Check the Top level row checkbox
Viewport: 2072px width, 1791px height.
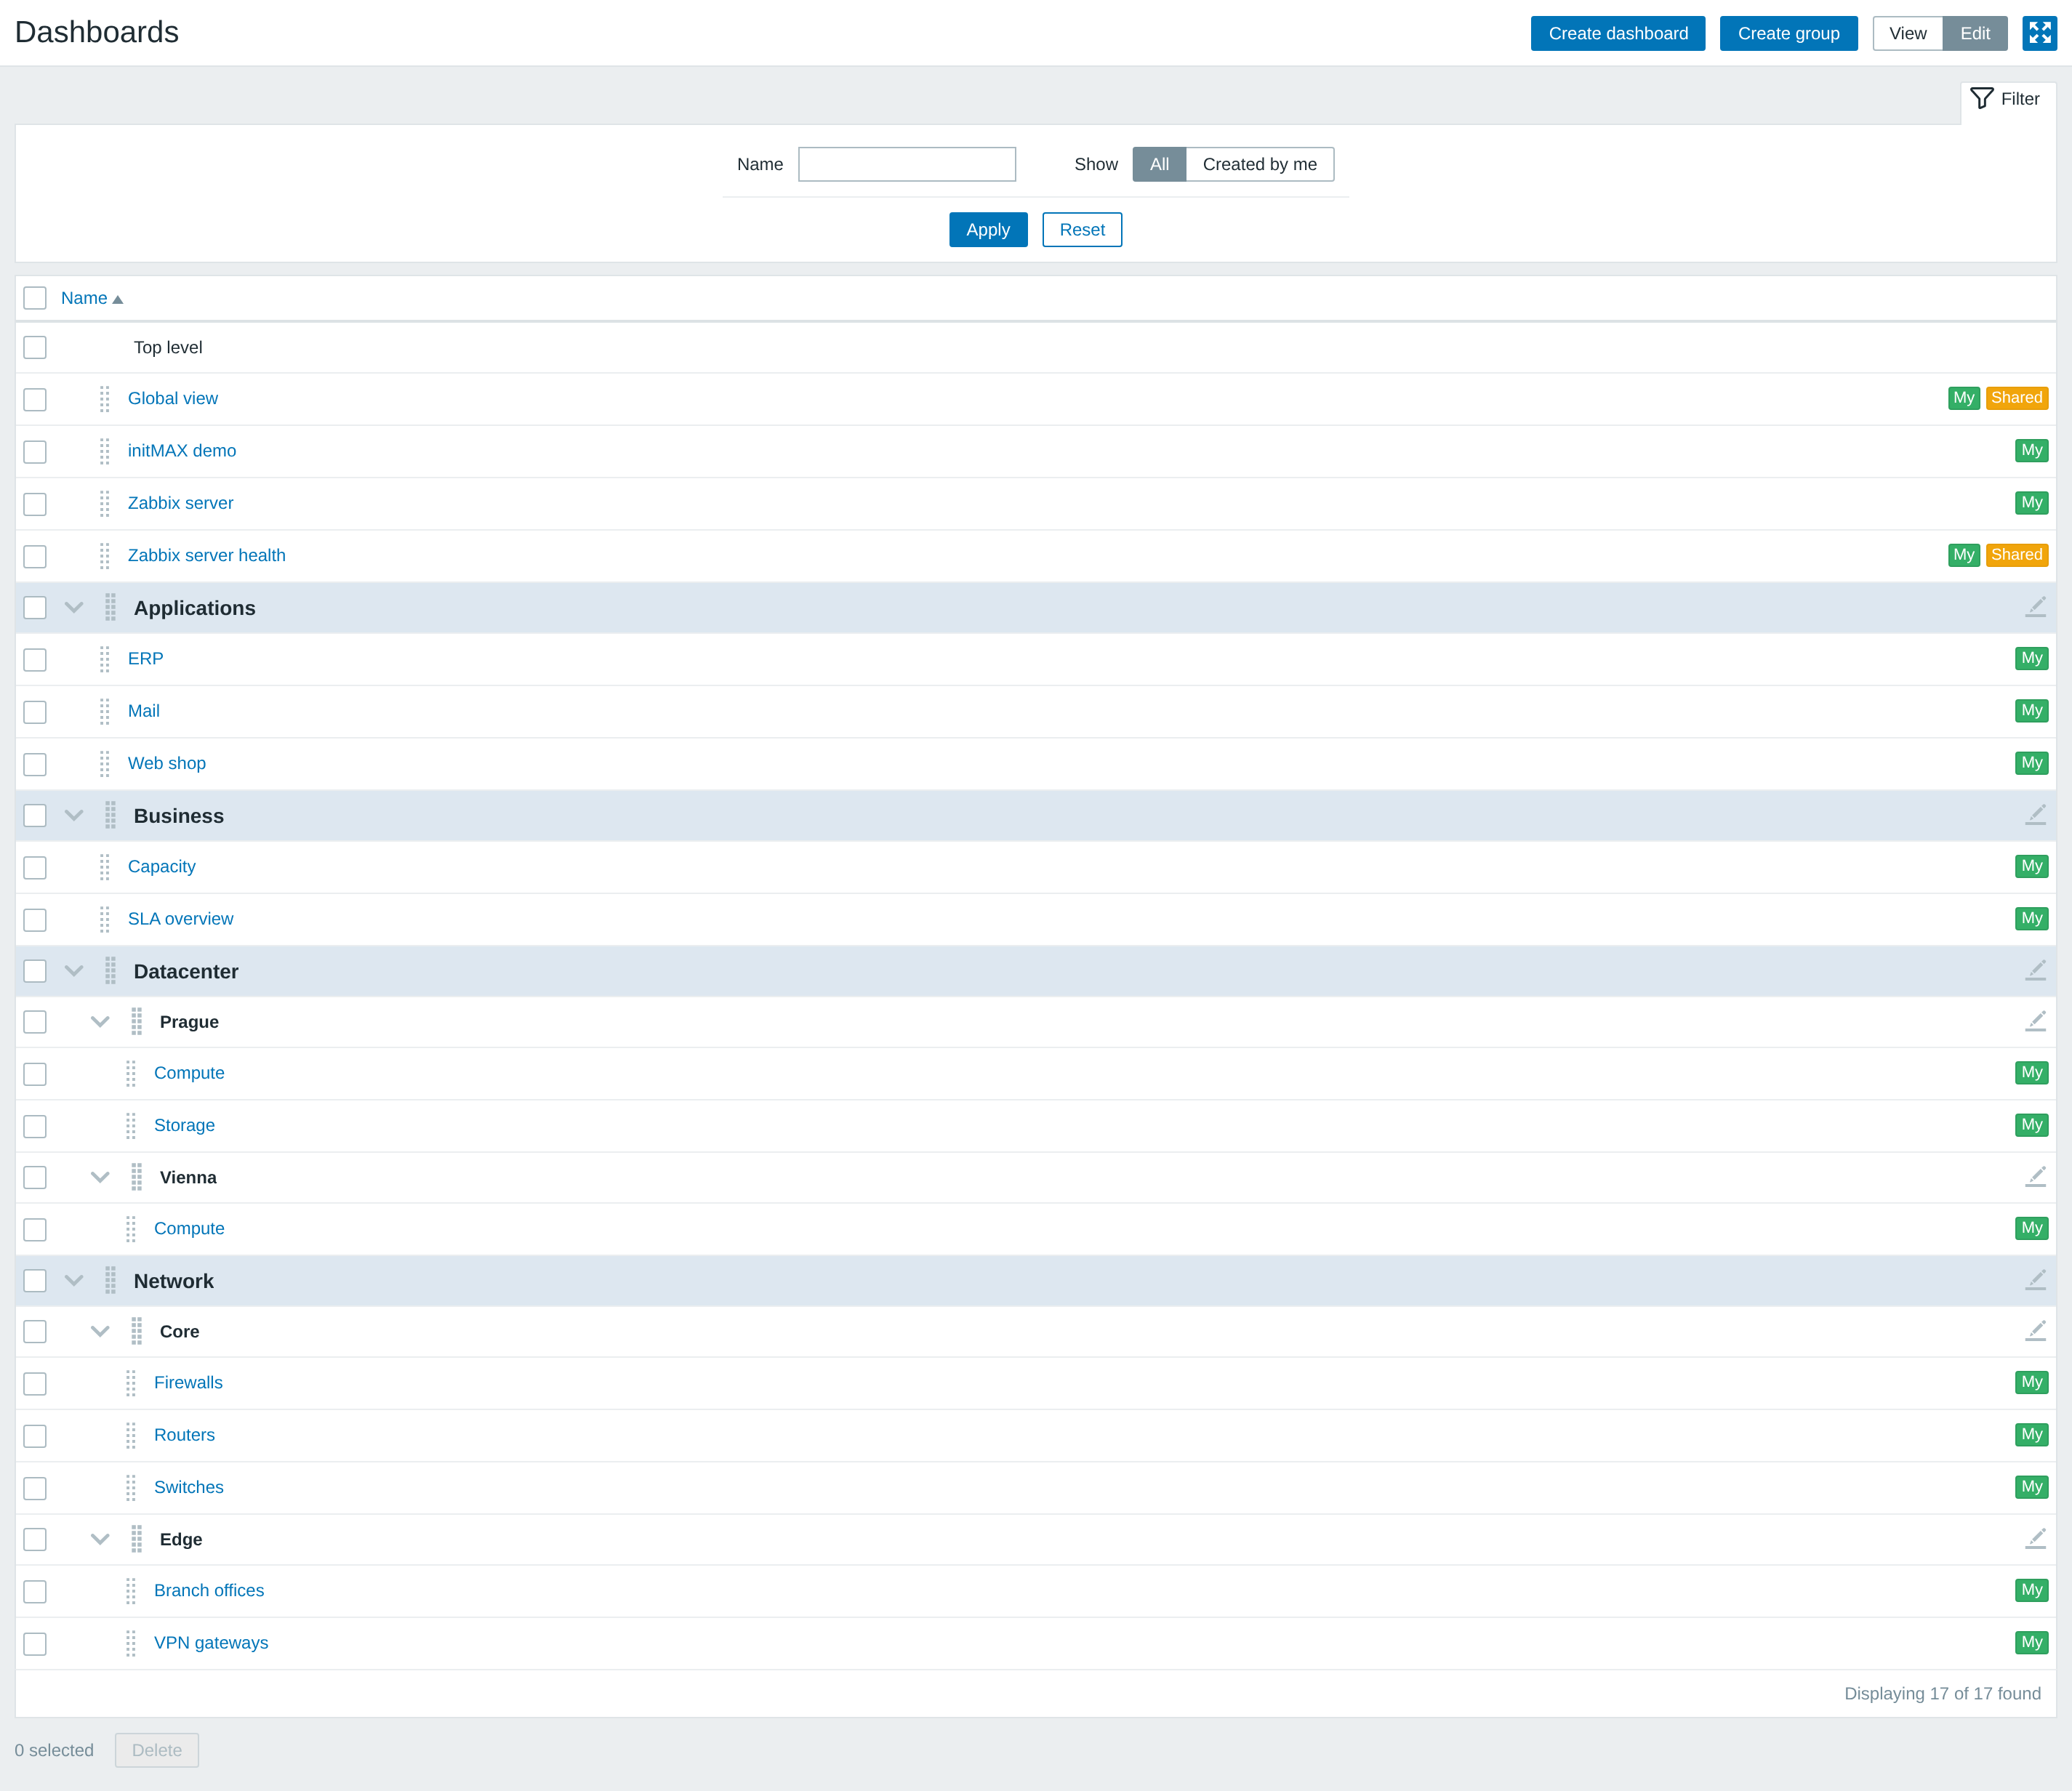click(x=35, y=347)
